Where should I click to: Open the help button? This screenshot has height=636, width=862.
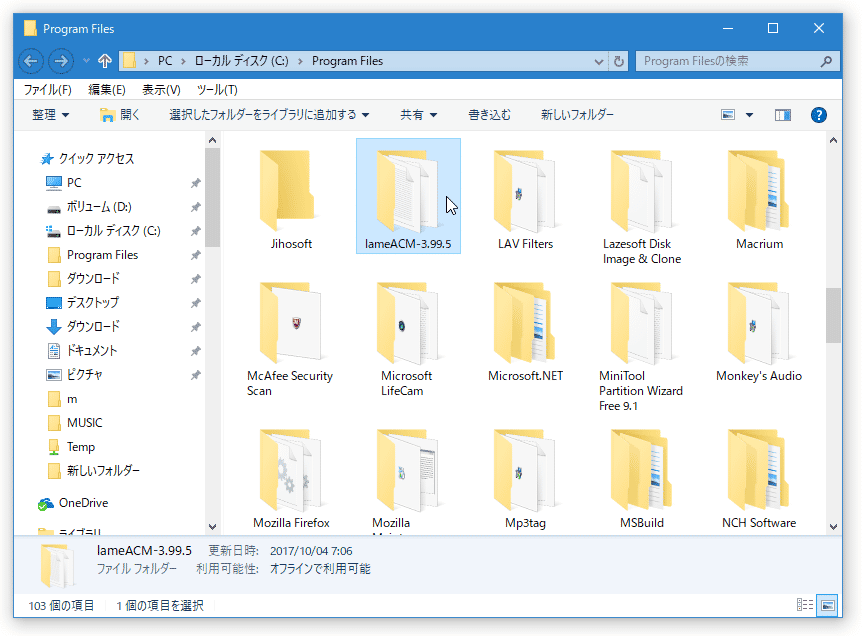[x=819, y=115]
